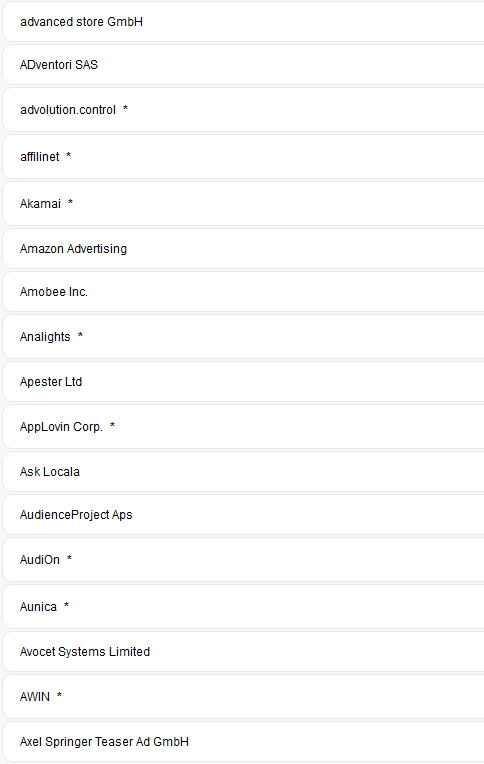Screen dimensions: 484x764
Task: Expand the AppLovin Corp. row
Action: point(244,427)
